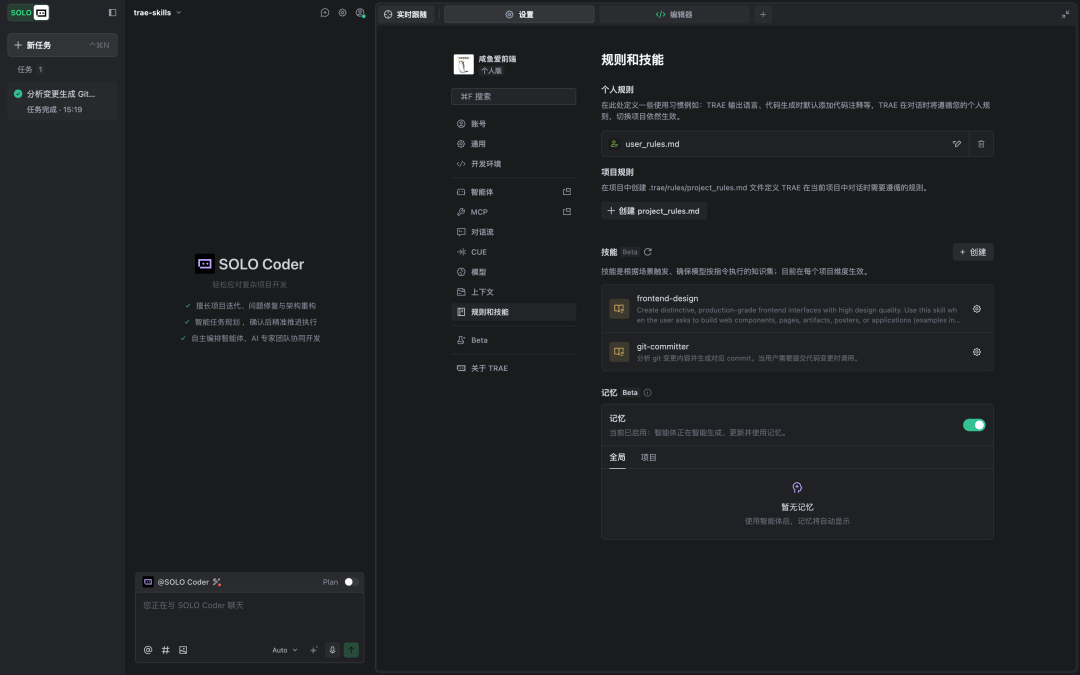This screenshot has height=675, width=1080.
Task: Open settings gear for git-committer skill
Action: coord(976,352)
